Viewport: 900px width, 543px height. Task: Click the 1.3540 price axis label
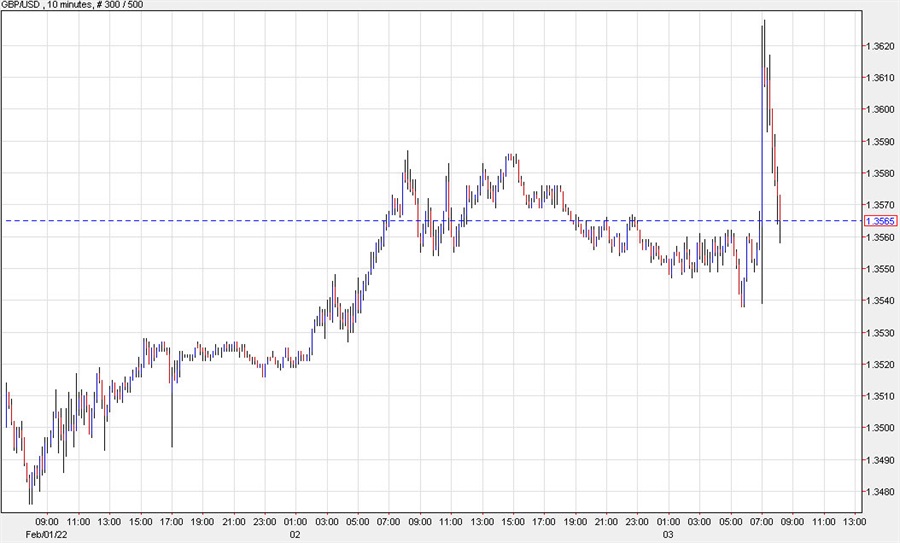coord(882,301)
